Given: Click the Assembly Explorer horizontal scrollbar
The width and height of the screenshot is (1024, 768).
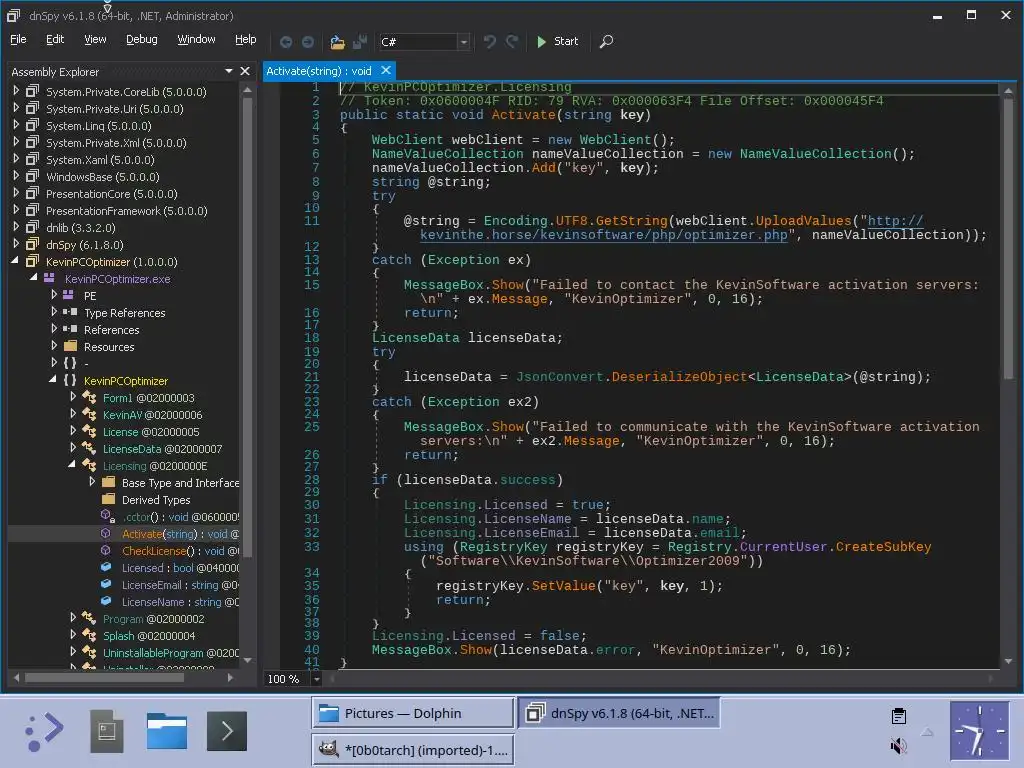Looking at the screenshot, I should (104, 678).
